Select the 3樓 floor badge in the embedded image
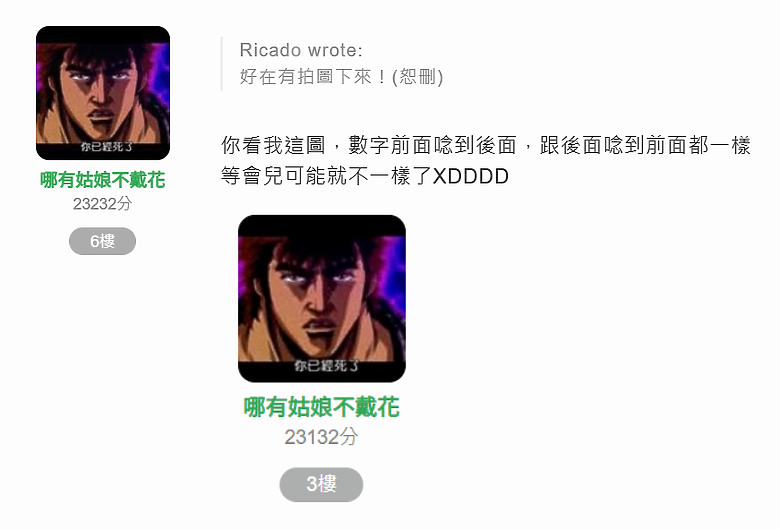Image resolution: width=780 pixels, height=529 pixels. [321, 484]
